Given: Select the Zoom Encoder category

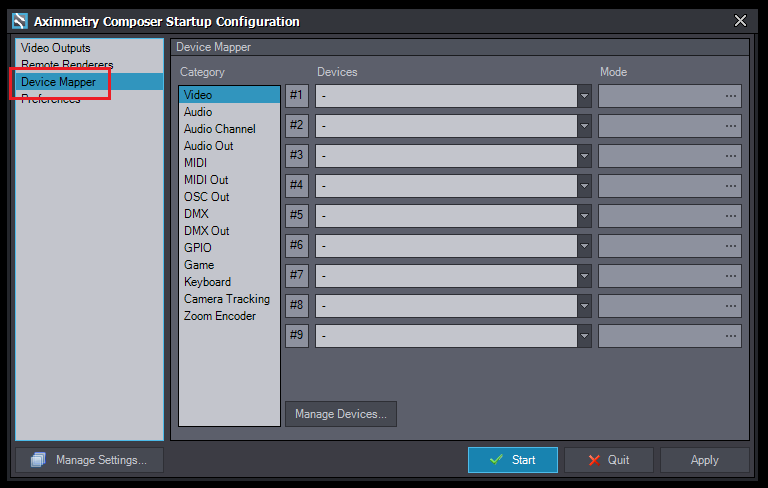Looking at the screenshot, I should tap(219, 316).
